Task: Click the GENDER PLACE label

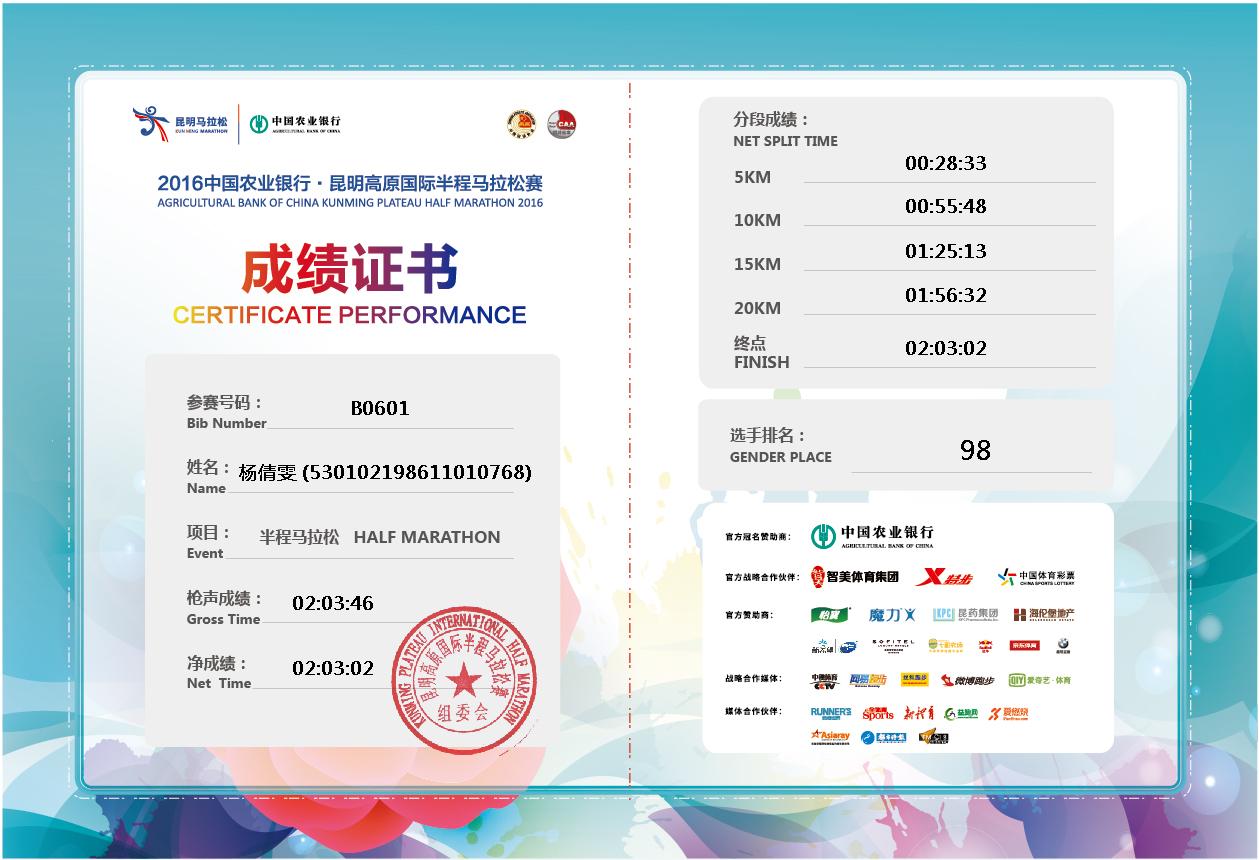Action: pyautogui.click(x=781, y=457)
